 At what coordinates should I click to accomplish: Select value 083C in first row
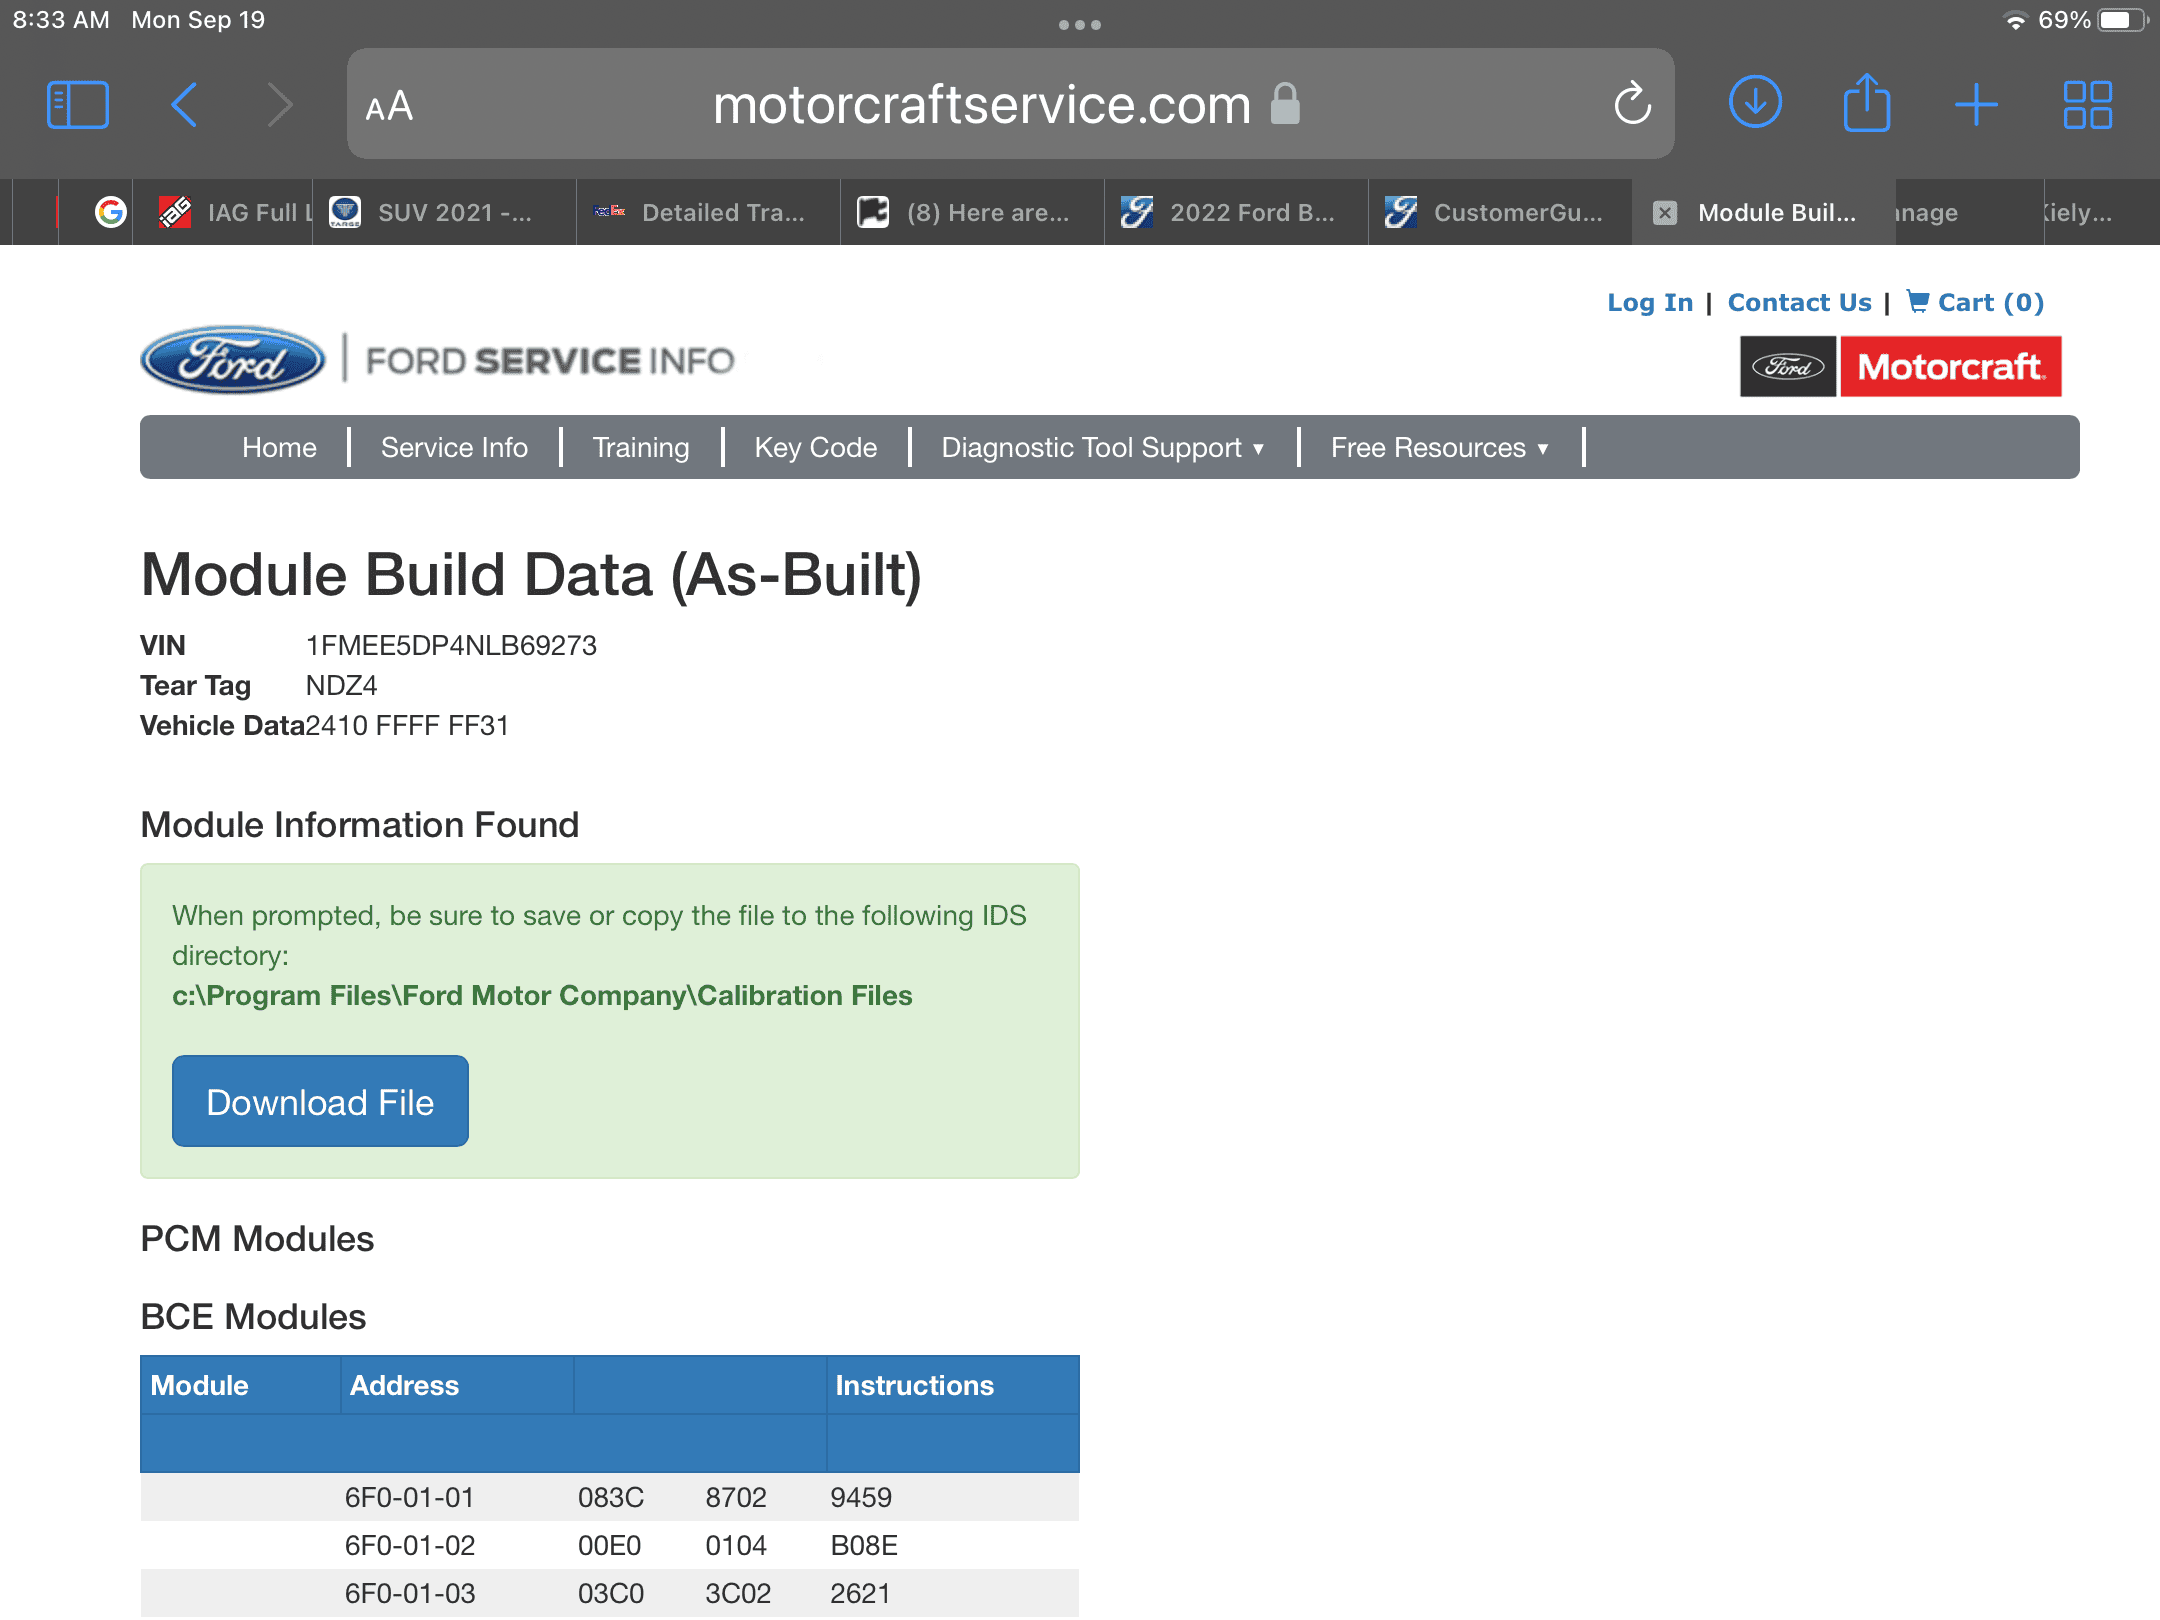[611, 1497]
